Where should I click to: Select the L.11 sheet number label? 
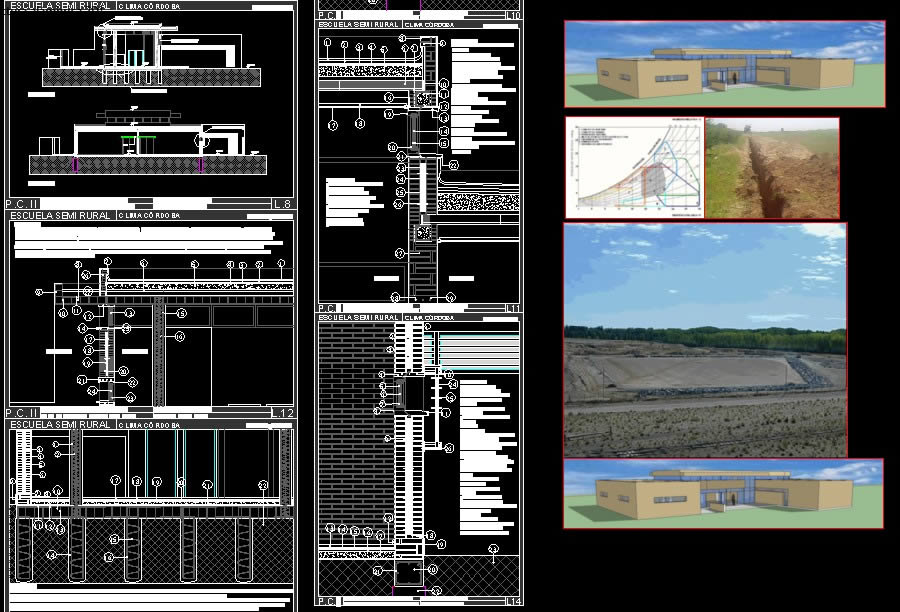[x=511, y=308]
